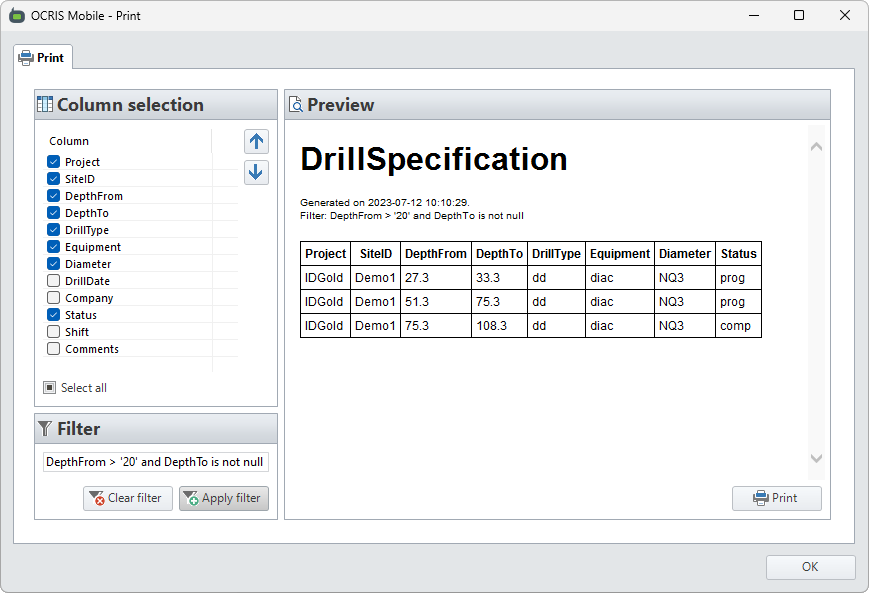Check the Comments column box
This screenshot has width=869, height=593.
coord(54,349)
